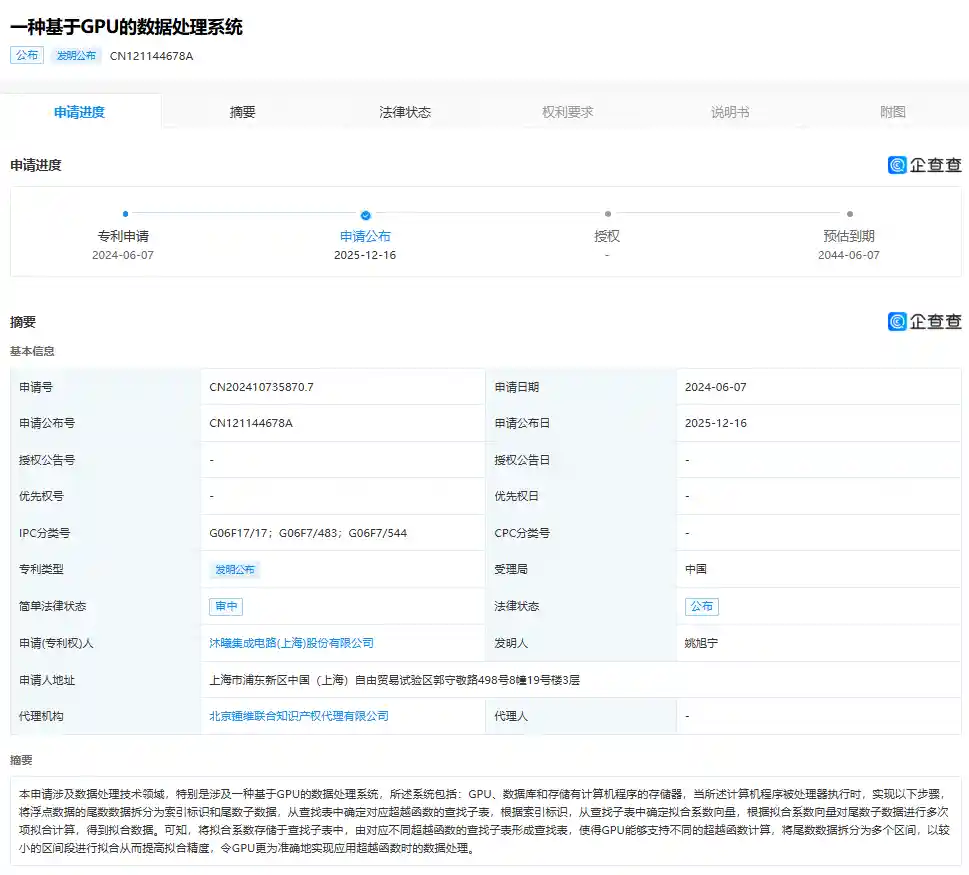Click the 企查查 logo beside 申请进度

click(923, 165)
